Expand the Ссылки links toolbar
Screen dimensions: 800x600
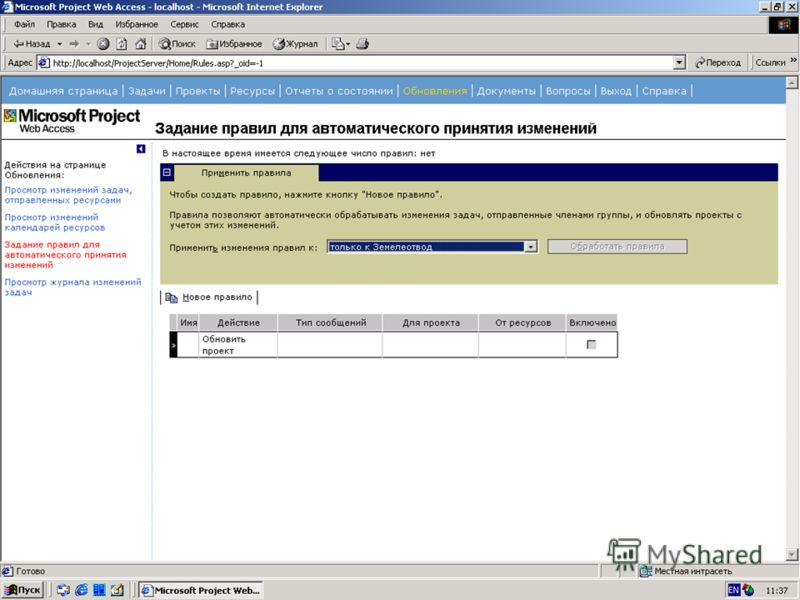[774, 62]
